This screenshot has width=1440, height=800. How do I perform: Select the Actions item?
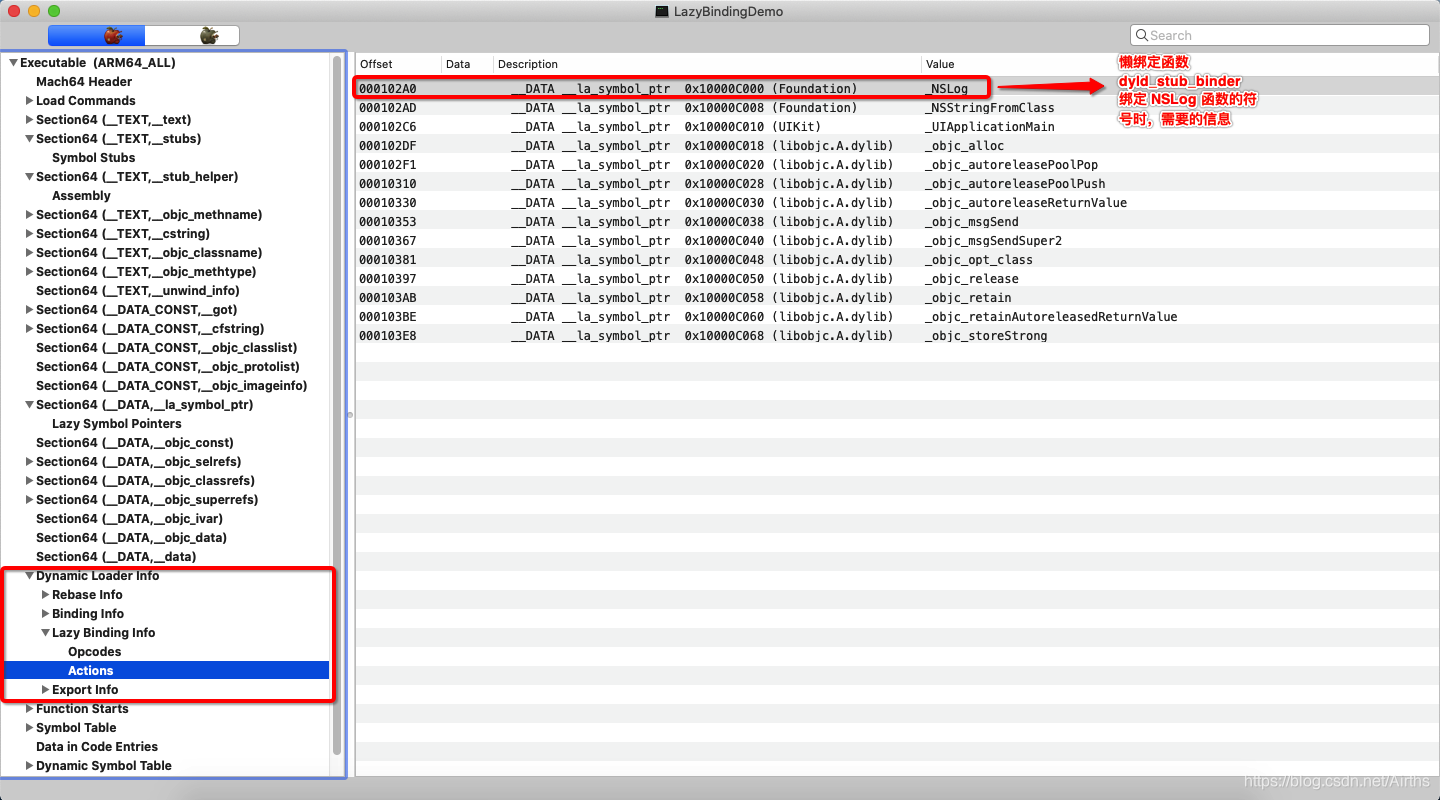click(x=90, y=671)
